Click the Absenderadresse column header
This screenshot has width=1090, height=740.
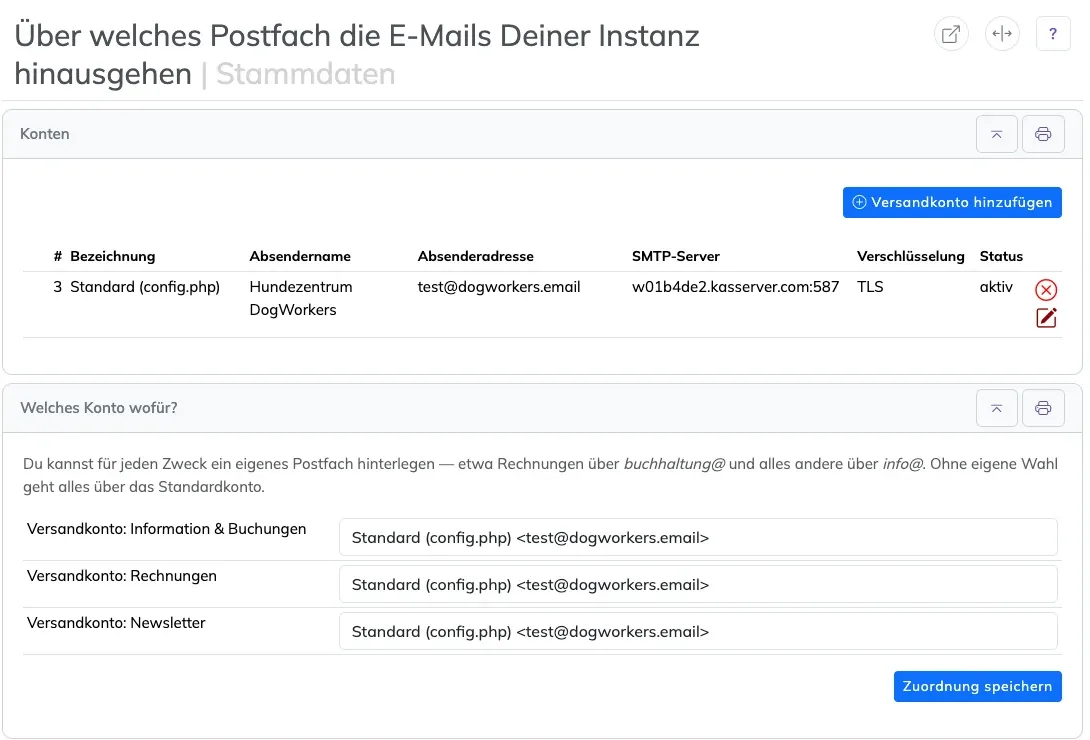pos(475,256)
